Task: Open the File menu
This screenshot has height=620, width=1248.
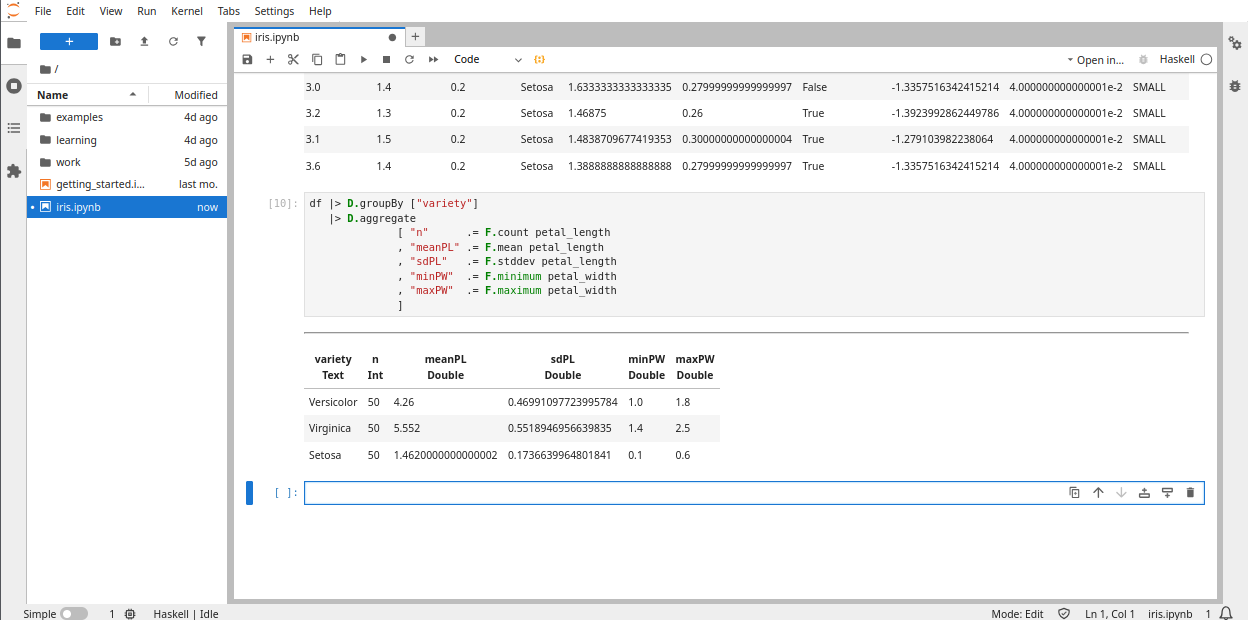Action: pyautogui.click(x=43, y=11)
